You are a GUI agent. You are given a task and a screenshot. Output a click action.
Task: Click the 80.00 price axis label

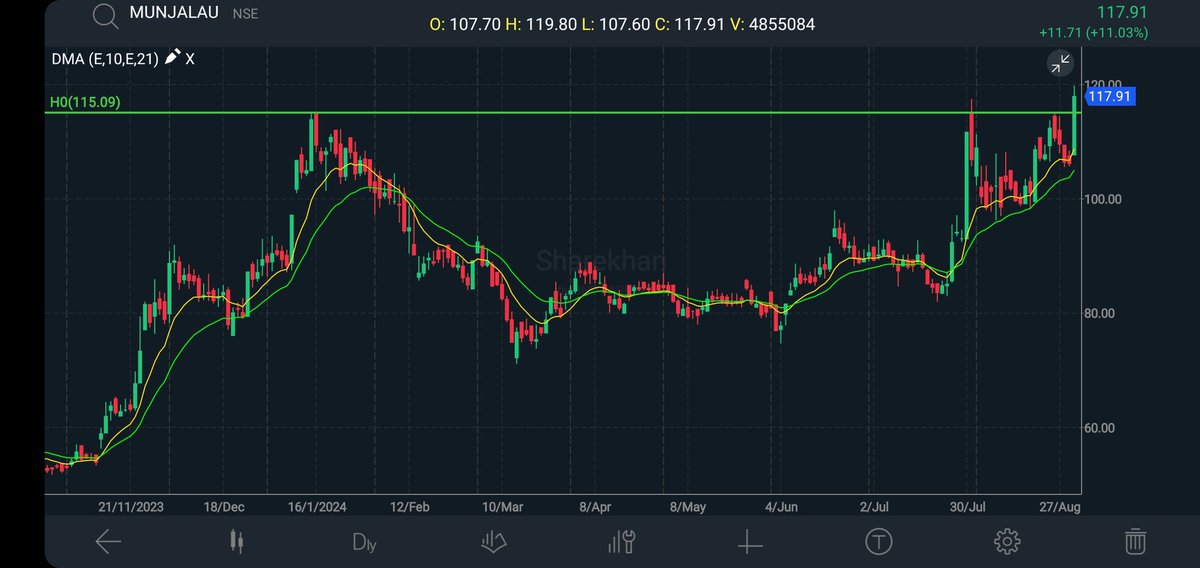[x=1102, y=313]
